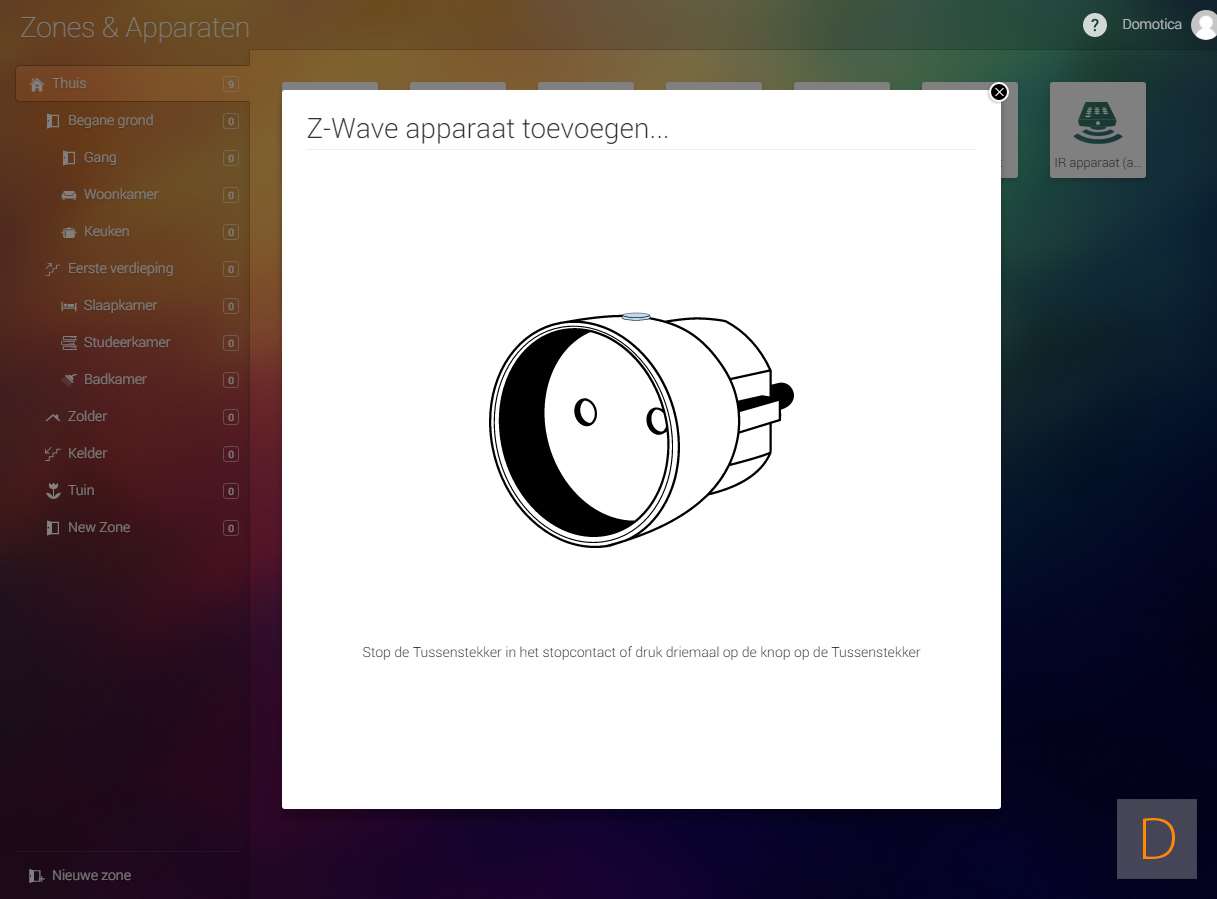Choose the Gang zone in sidebar
The width and height of the screenshot is (1217, 899).
pos(100,158)
